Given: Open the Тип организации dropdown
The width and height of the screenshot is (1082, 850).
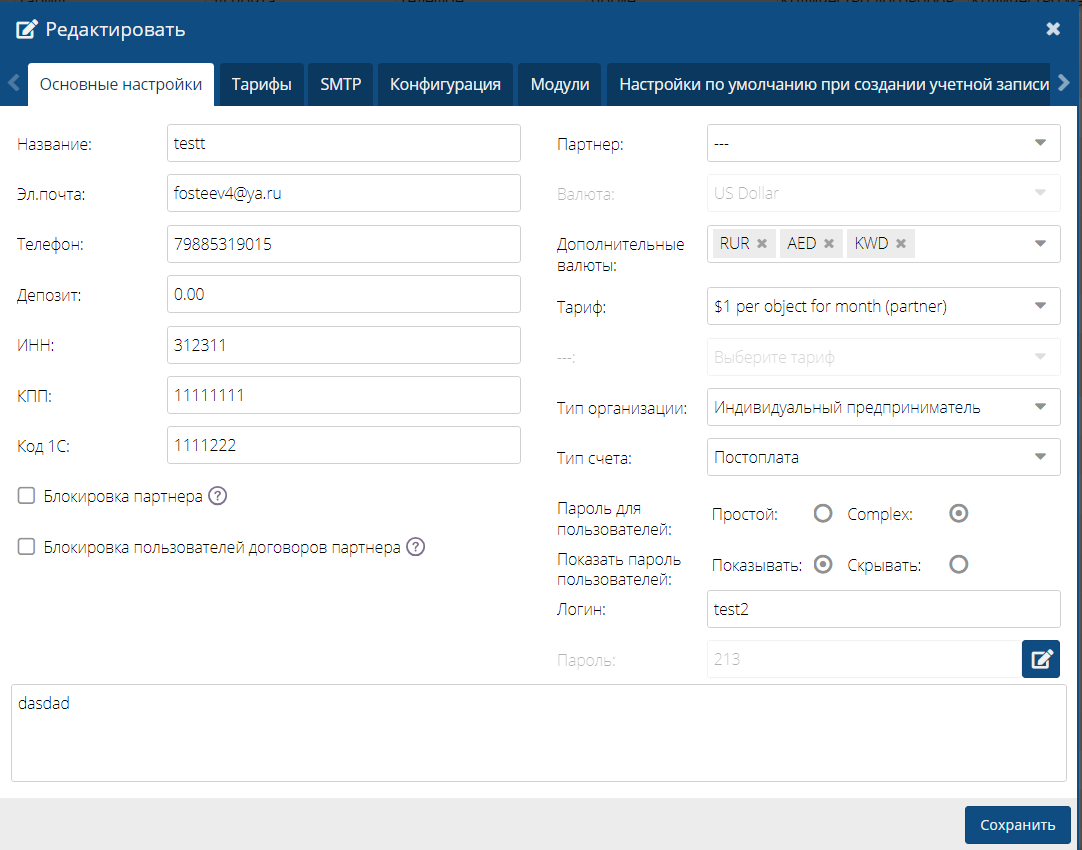Looking at the screenshot, I should (883, 408).
